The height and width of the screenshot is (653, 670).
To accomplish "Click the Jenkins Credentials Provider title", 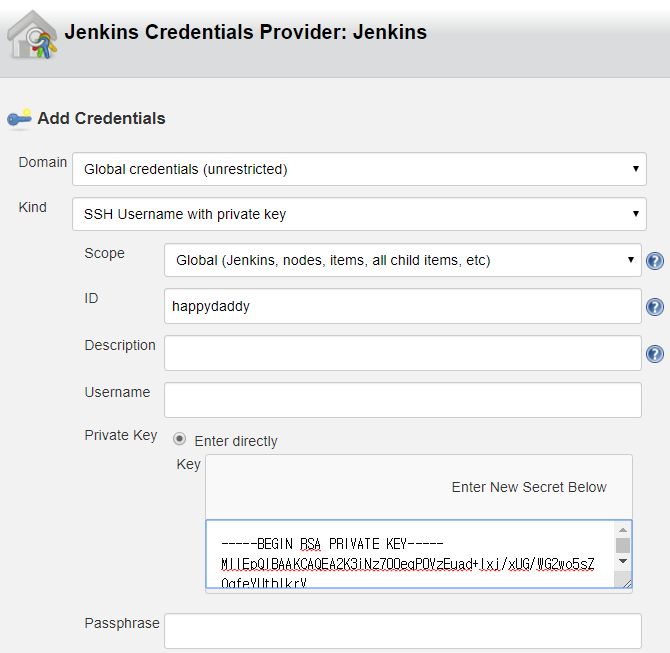I will [246, 32].
